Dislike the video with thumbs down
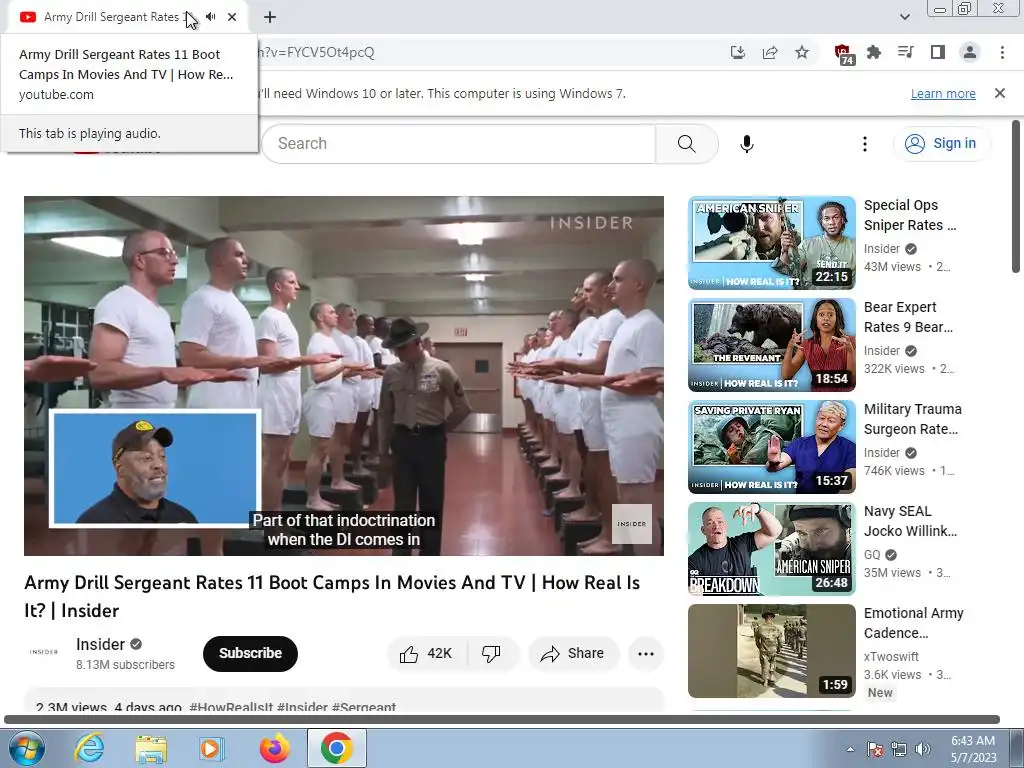The height and width of the screenshot is (768, 1024). tap(492, 653)
